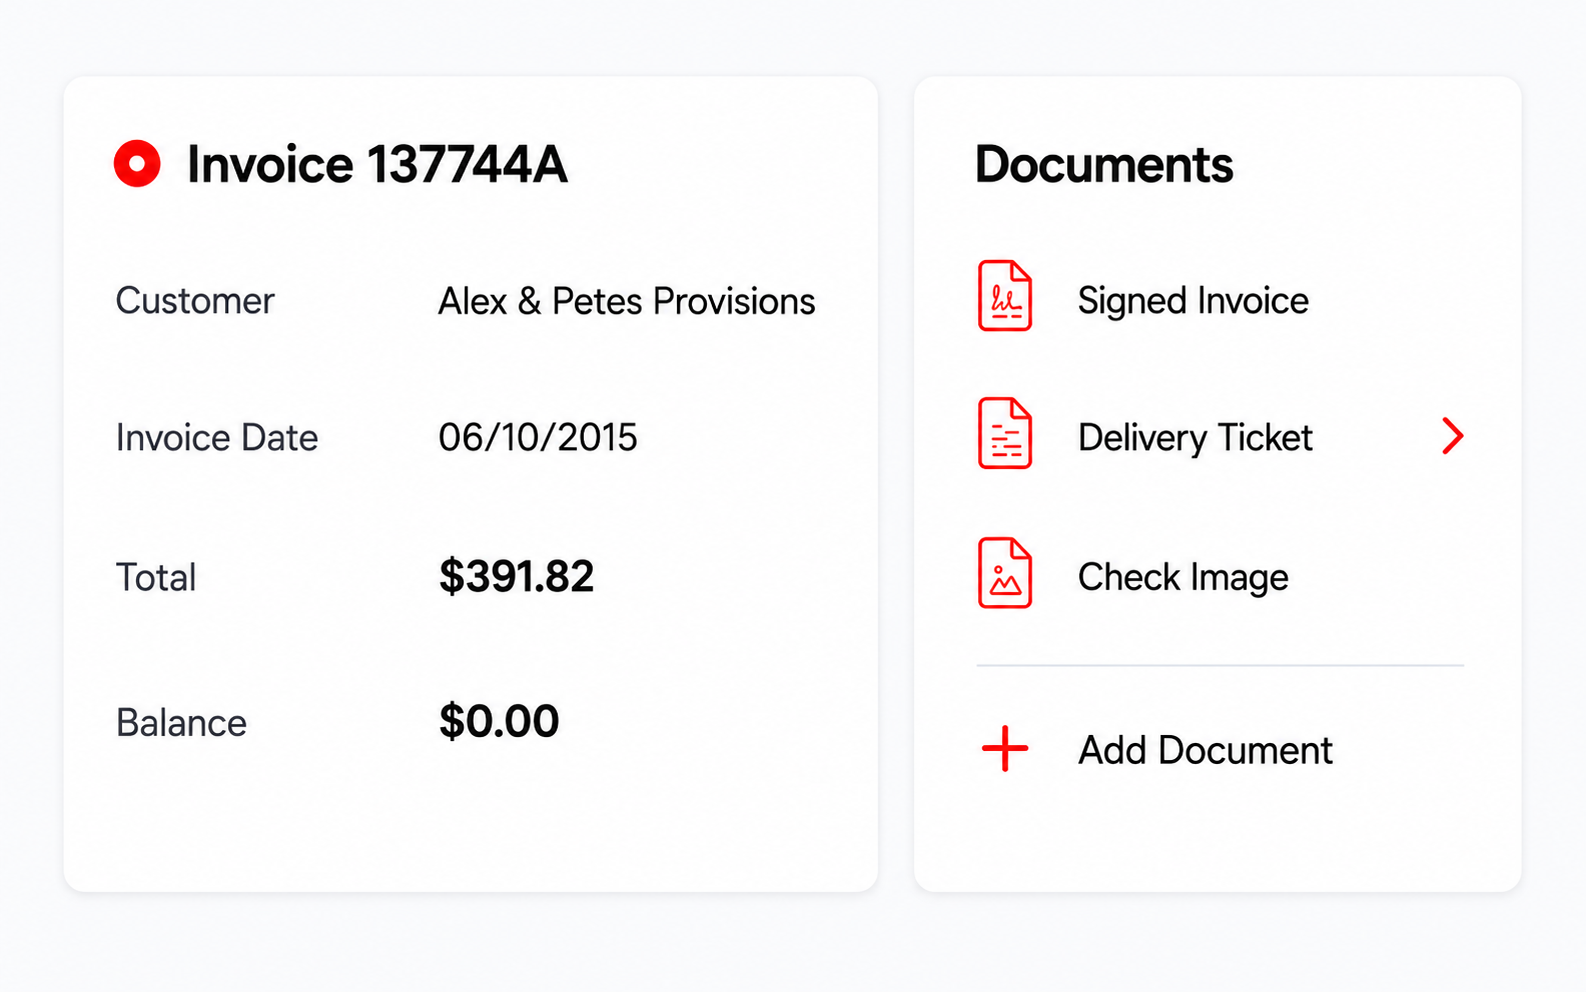Viewport: 1586px width, 992px height.
Task: Click the total amount $391.82
Action: pos(516,576)
